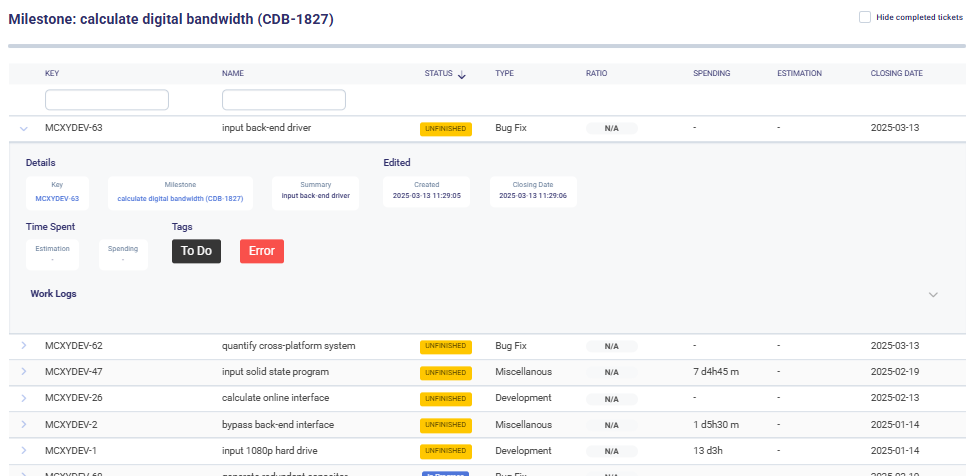Click the To Do tag
This screenshot has height=476, width=966.
pyautogui.click(x=196, y=251)
